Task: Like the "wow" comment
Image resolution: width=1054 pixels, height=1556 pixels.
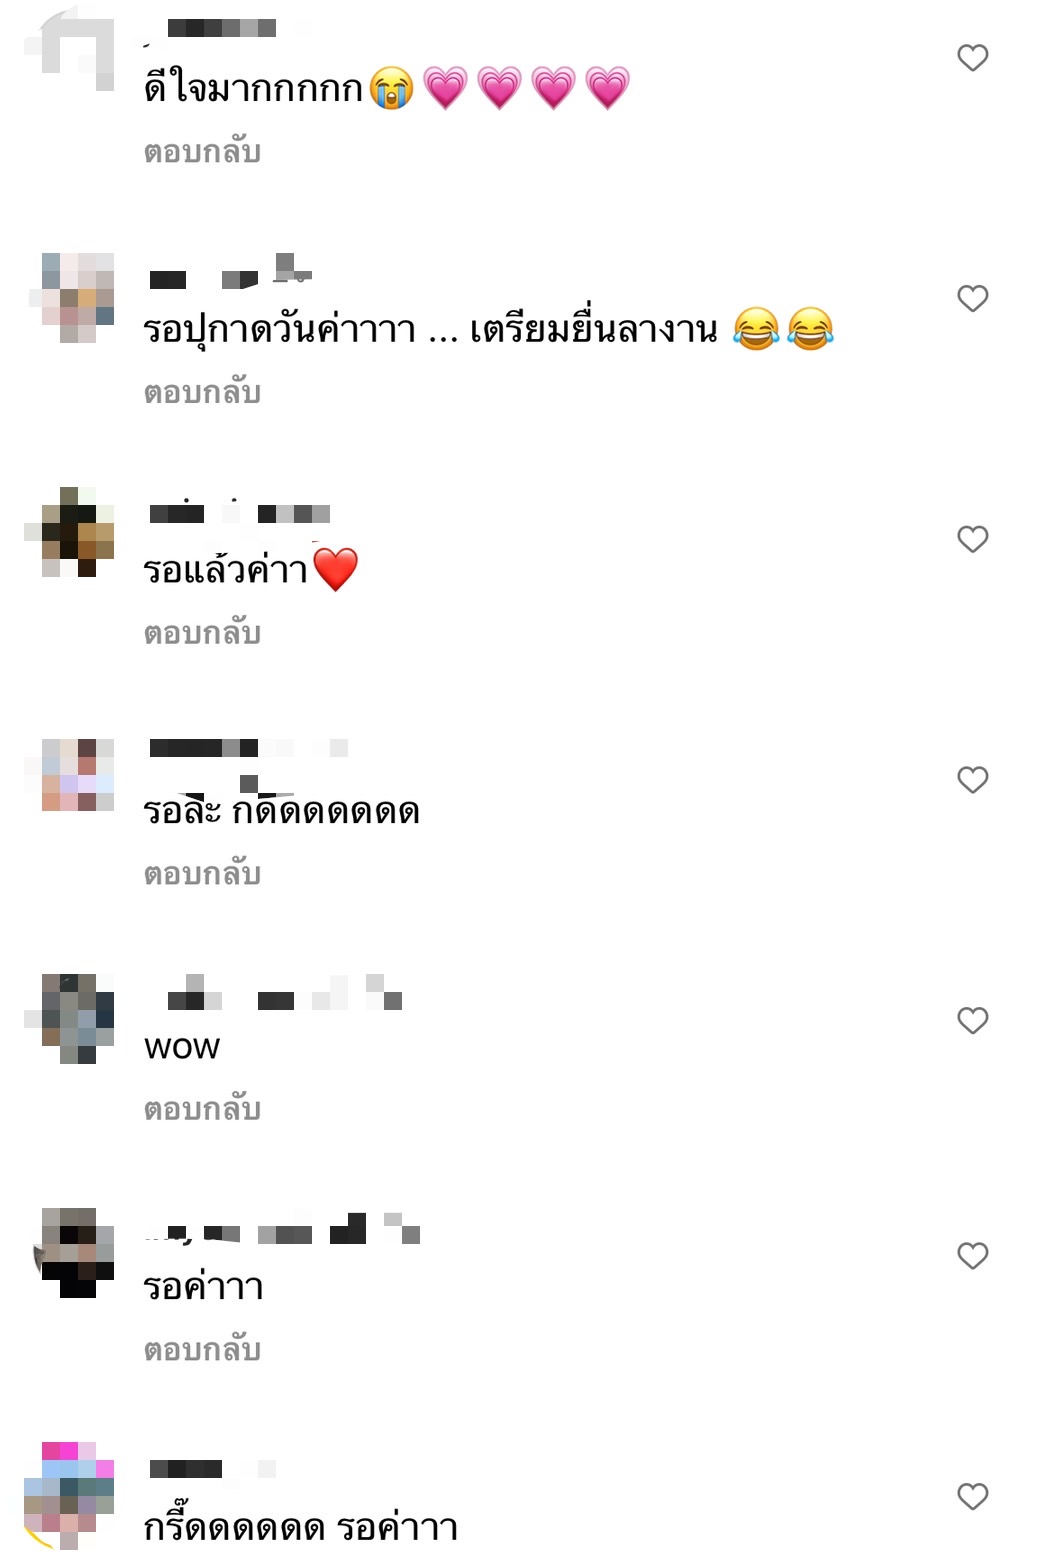Action: 973,1020
